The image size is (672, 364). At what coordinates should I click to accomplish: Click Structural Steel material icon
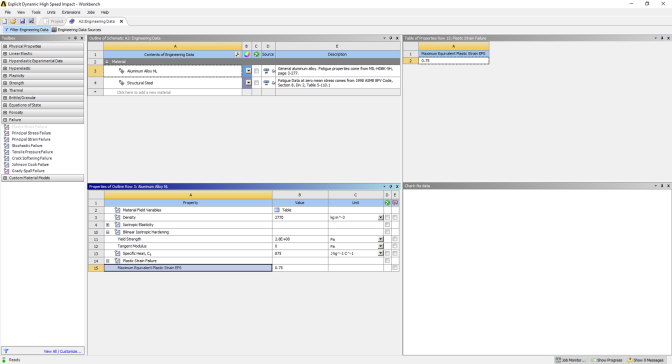[x=122, y=83]
